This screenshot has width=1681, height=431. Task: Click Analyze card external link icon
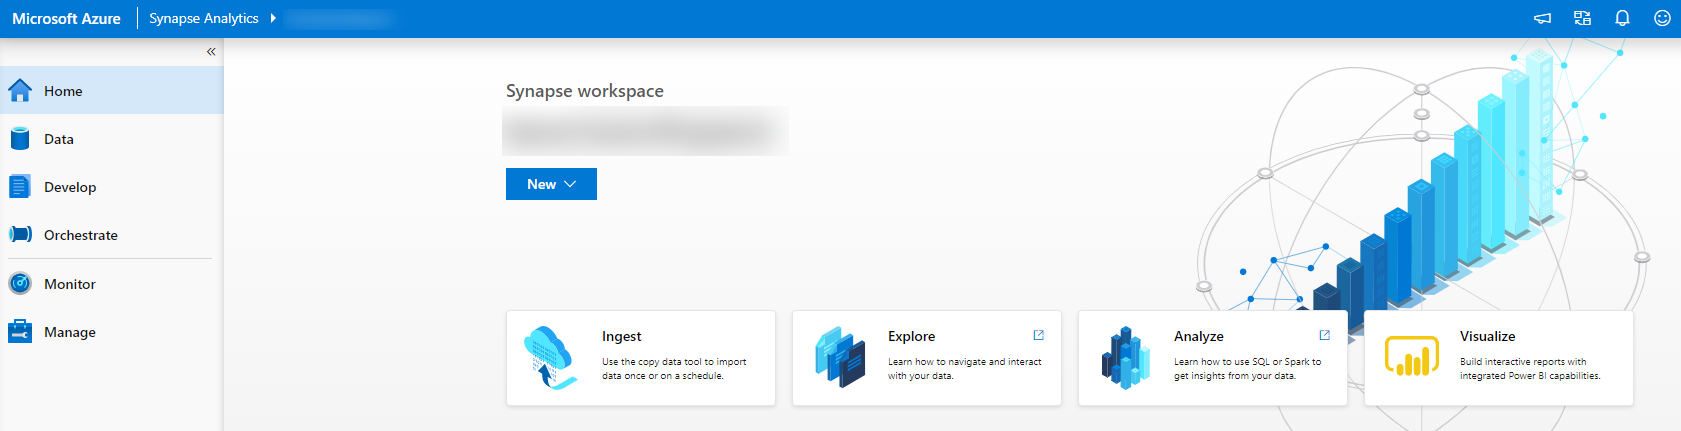(x=1324, y=335)
